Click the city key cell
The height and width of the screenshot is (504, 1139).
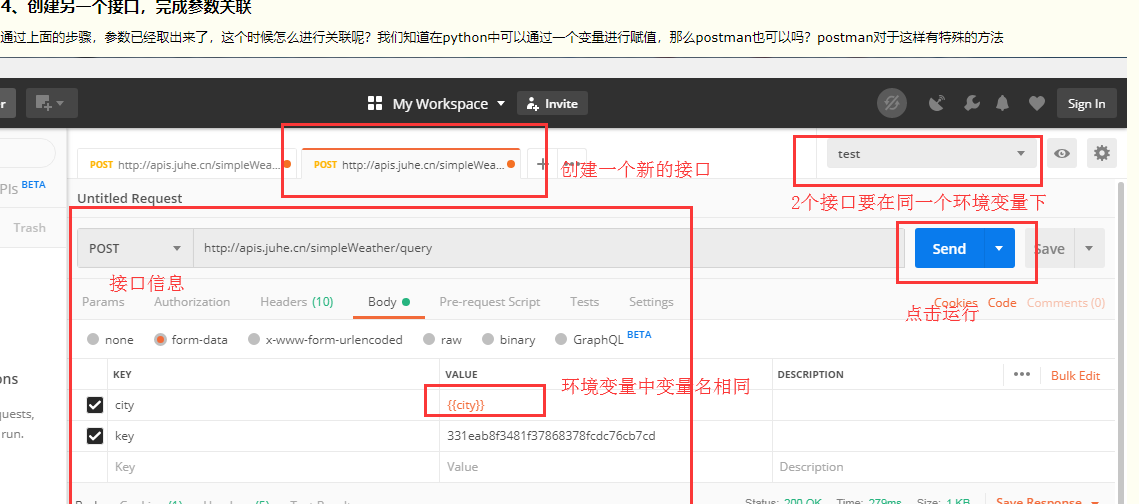click(x=273, y=405)
